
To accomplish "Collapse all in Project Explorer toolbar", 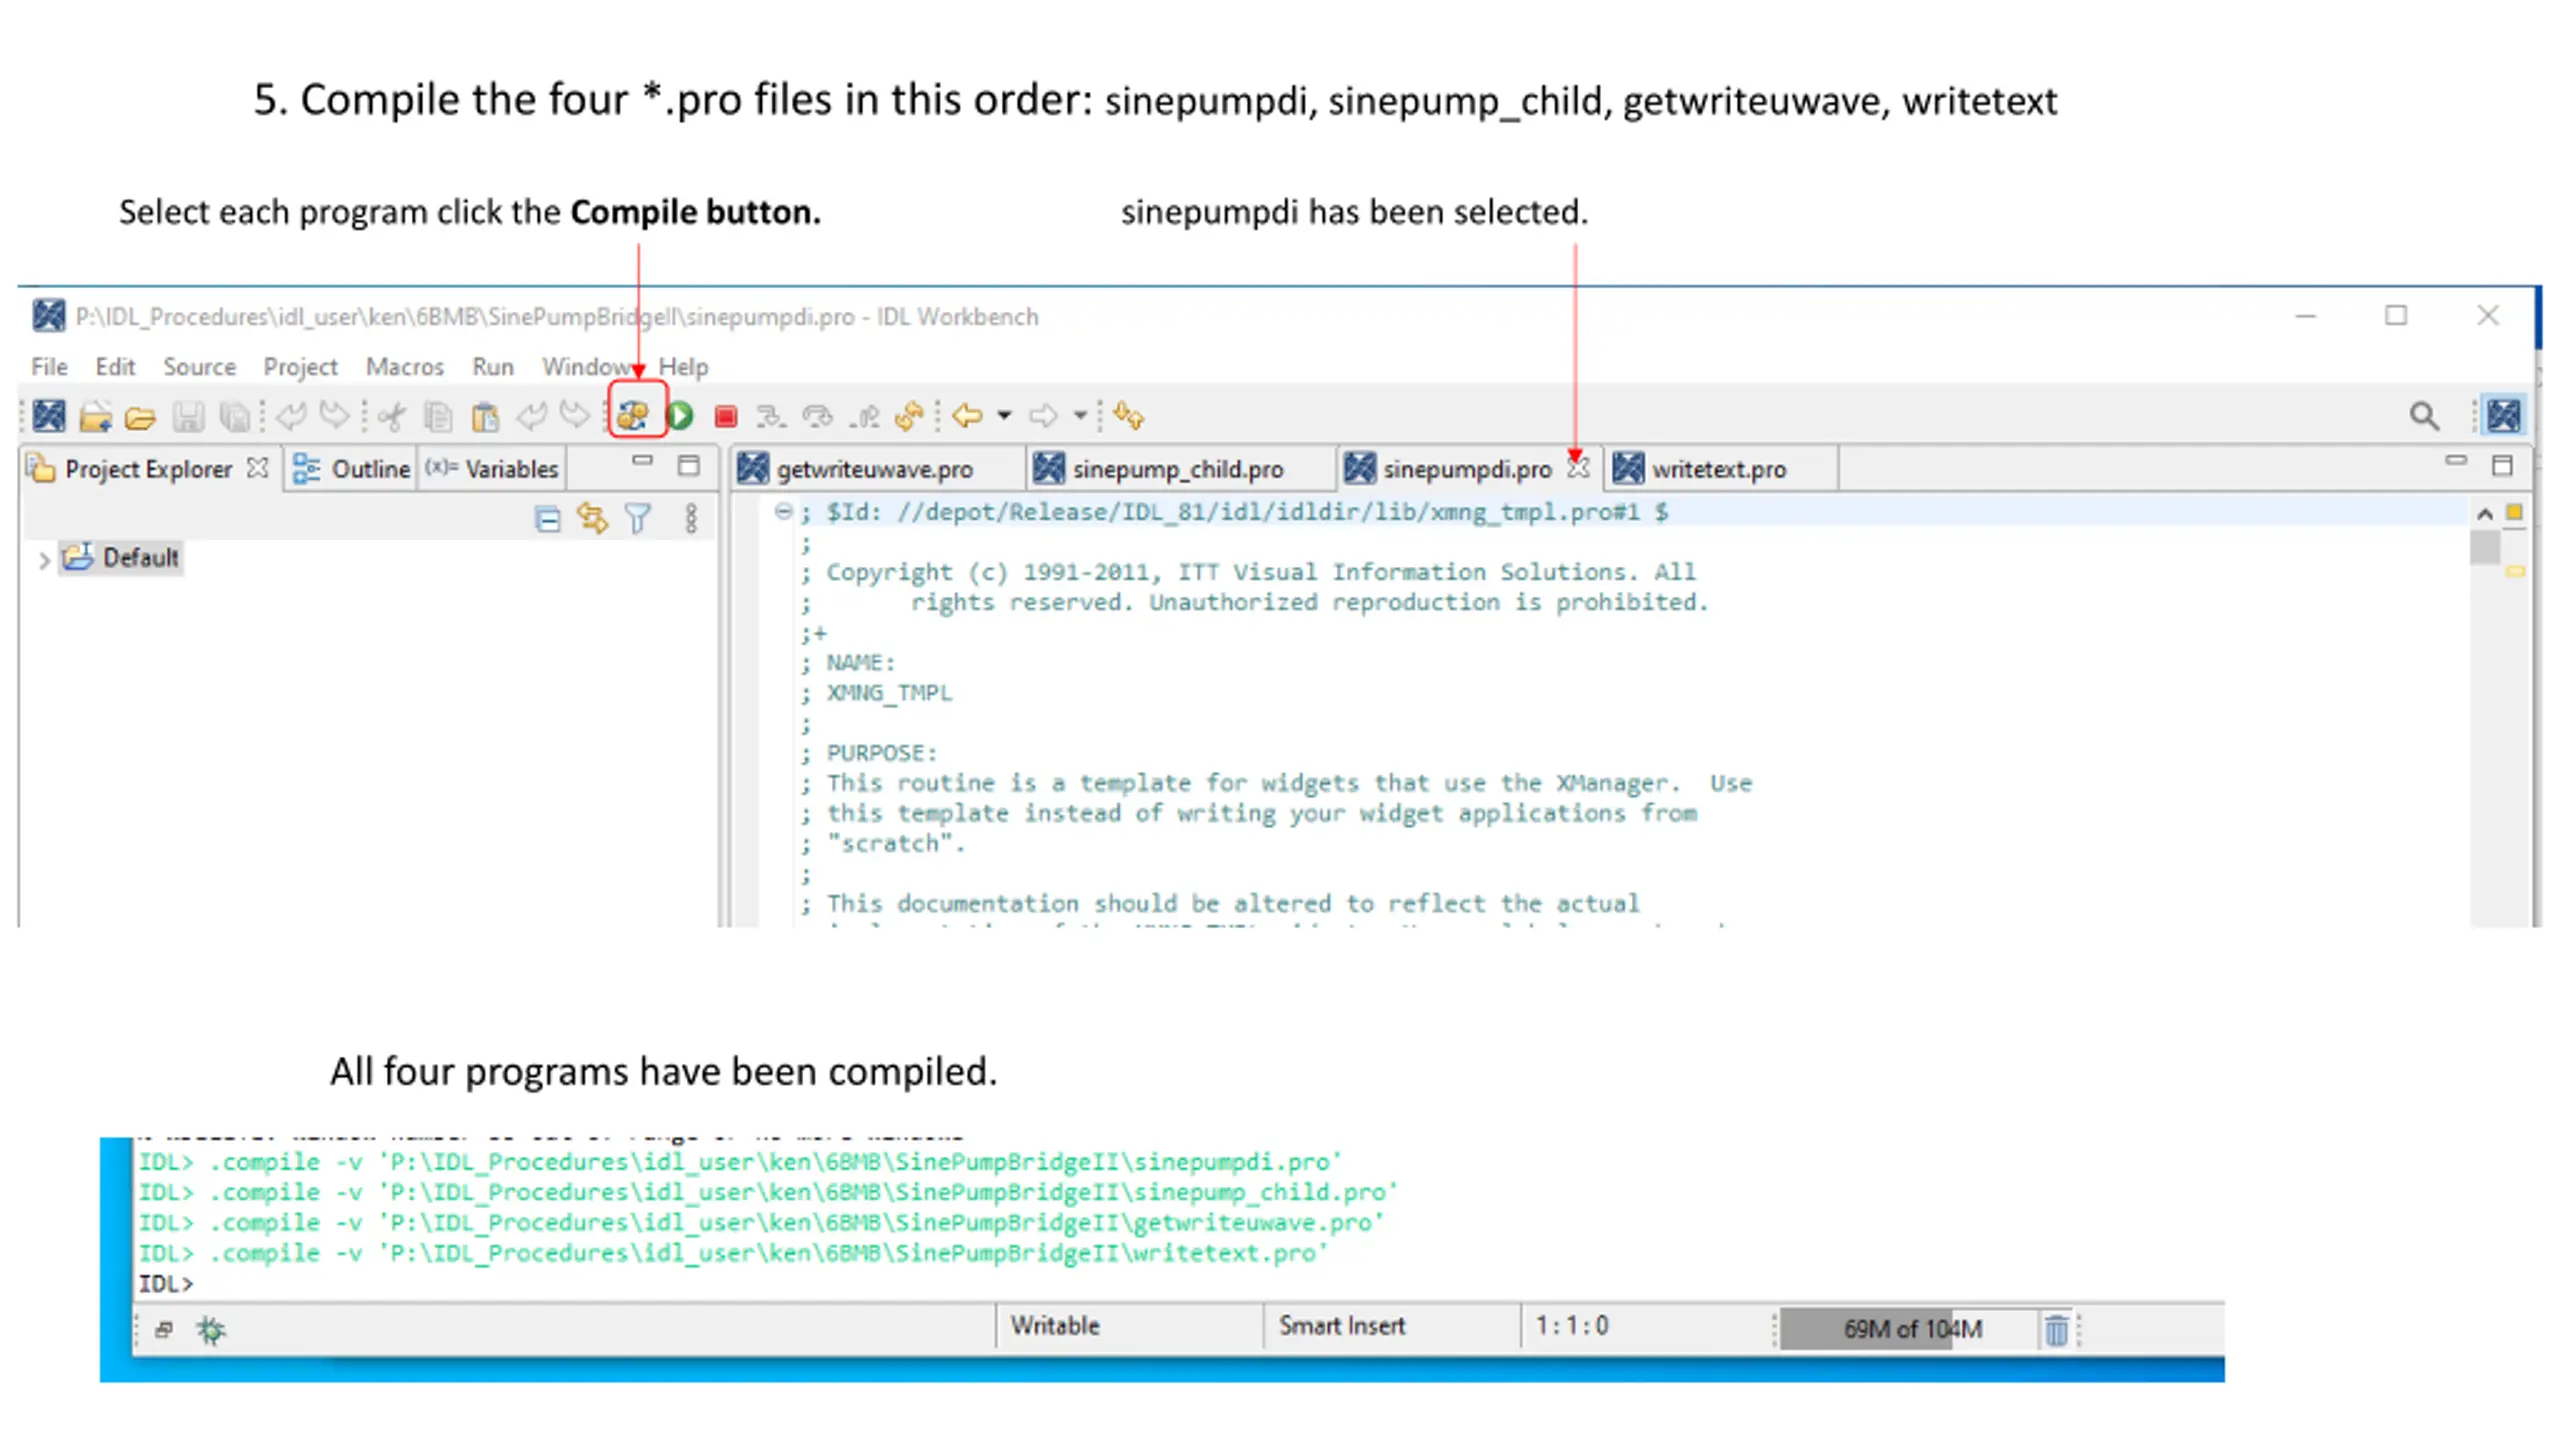I will coord(547,519).
